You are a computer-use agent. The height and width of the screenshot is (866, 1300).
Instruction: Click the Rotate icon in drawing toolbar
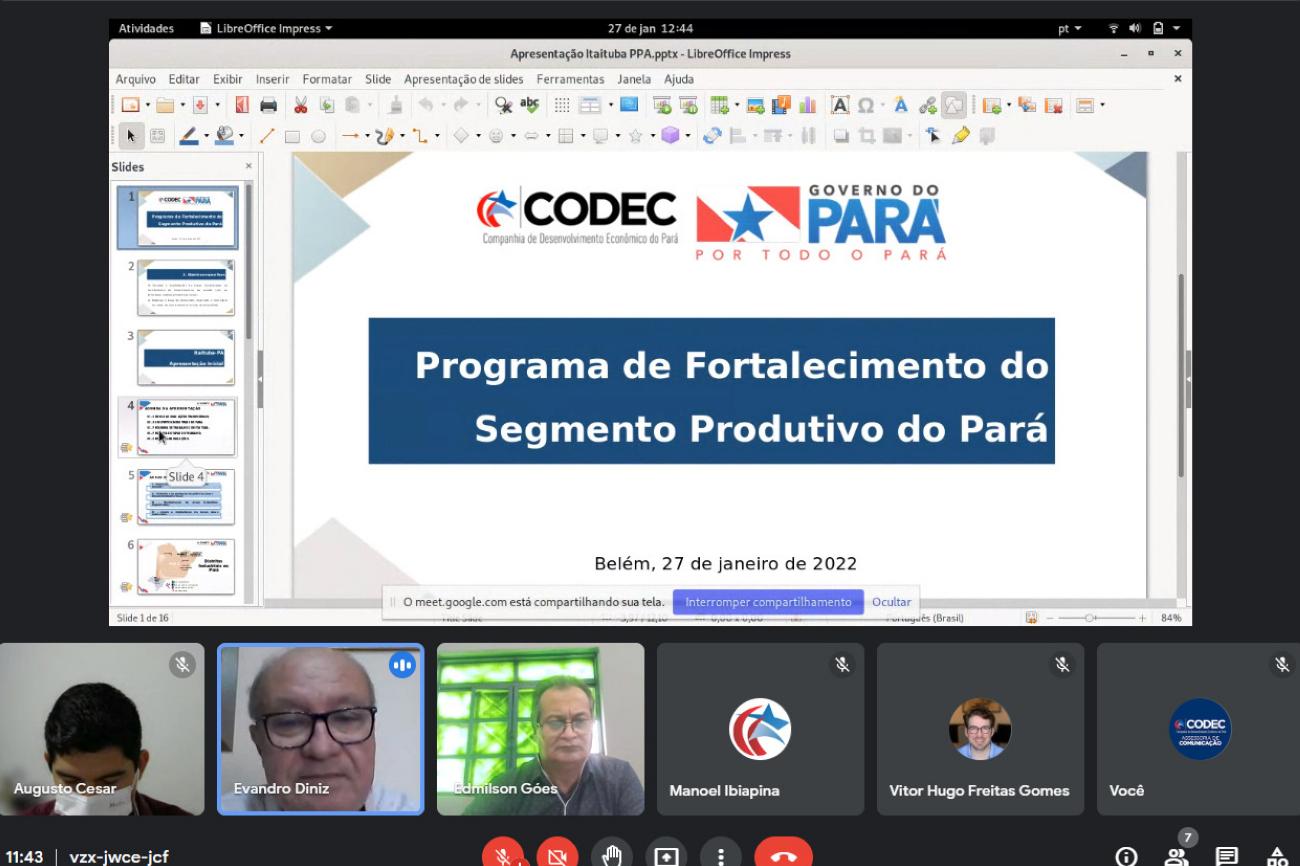tap(711, 135)
